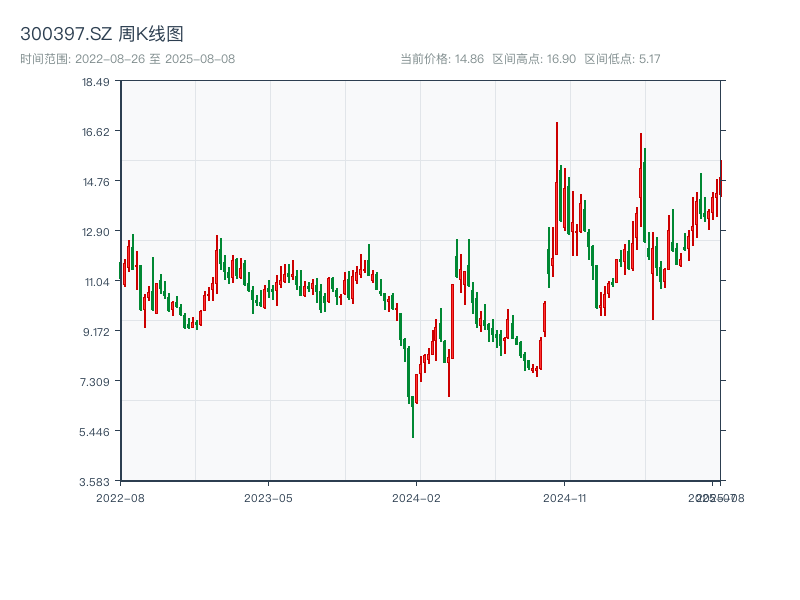Click the y-axis label 12.90

pos(96,232)
